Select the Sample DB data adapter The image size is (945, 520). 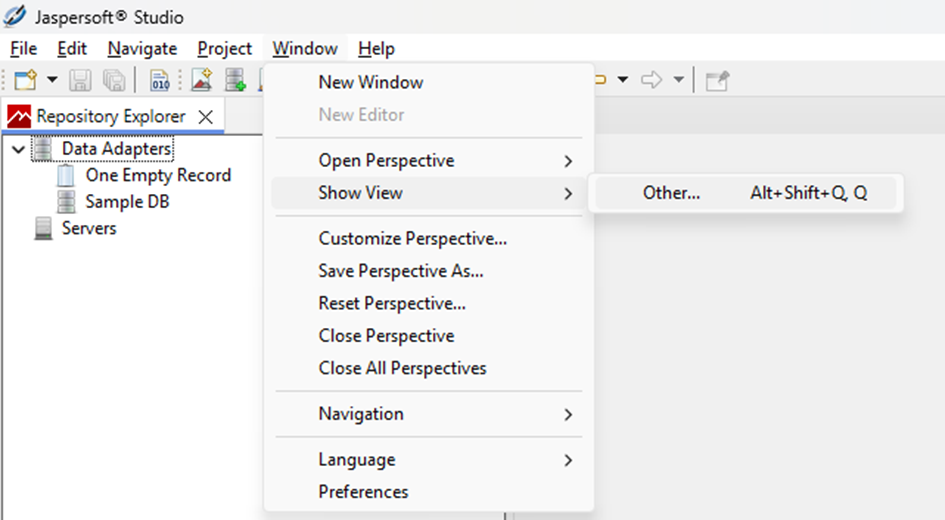(127, 202)
